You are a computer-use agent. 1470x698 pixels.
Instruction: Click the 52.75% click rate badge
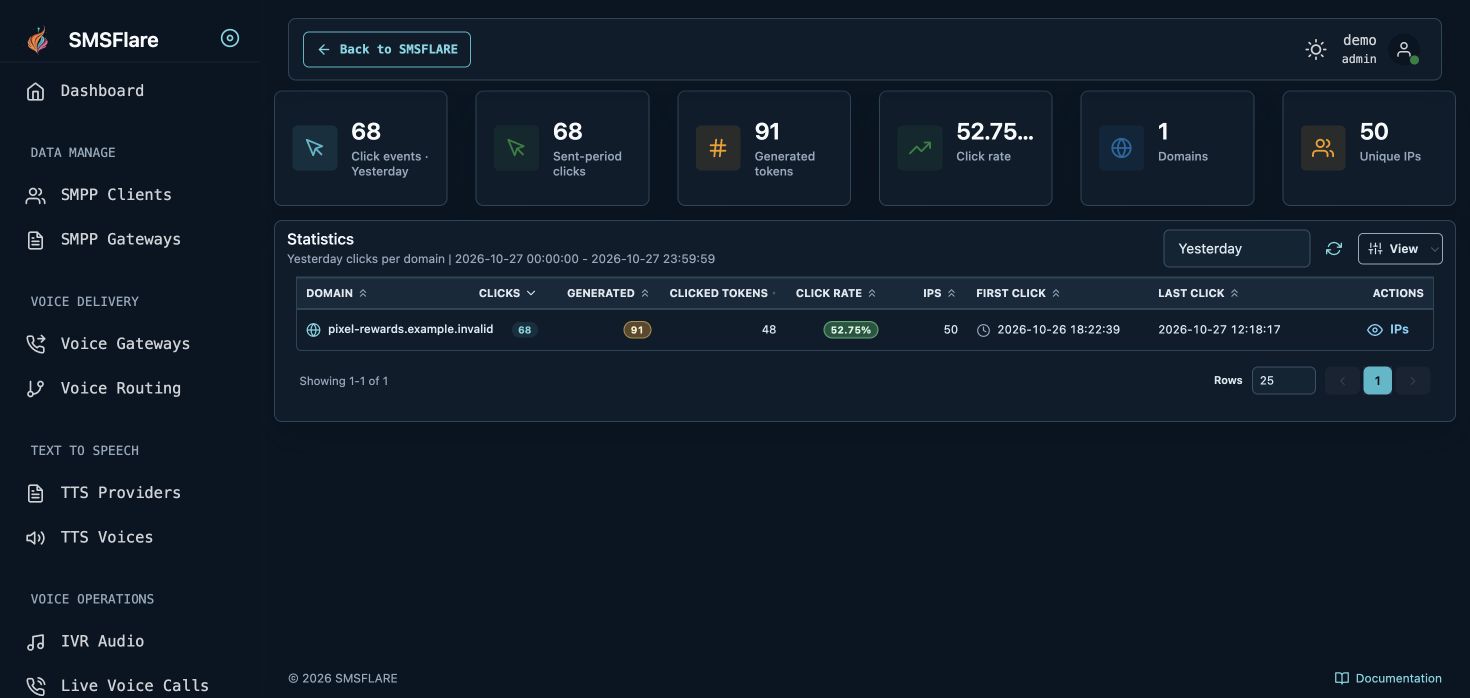point(851,330)
